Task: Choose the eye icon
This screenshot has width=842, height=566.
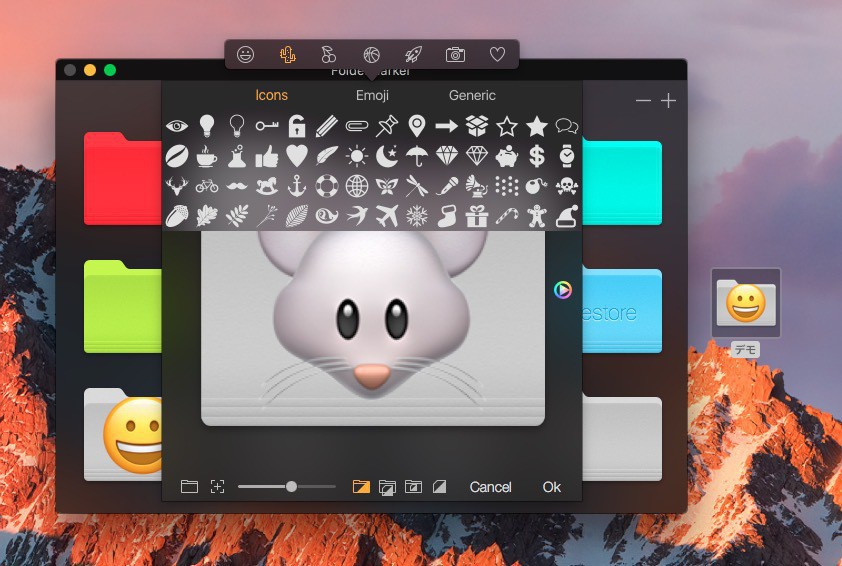Action: point(177,126)
